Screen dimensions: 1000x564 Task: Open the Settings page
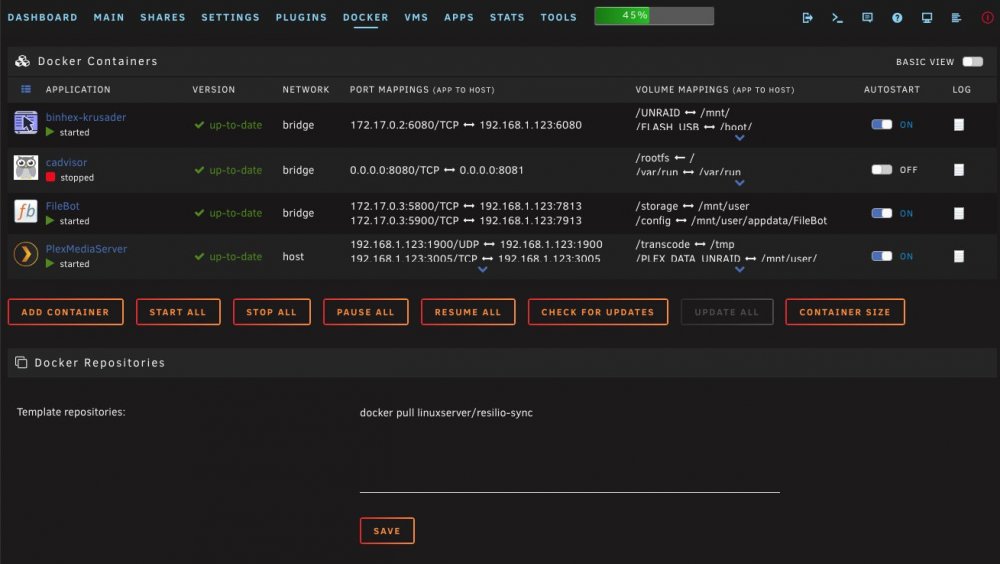click(x=230, y=17)
